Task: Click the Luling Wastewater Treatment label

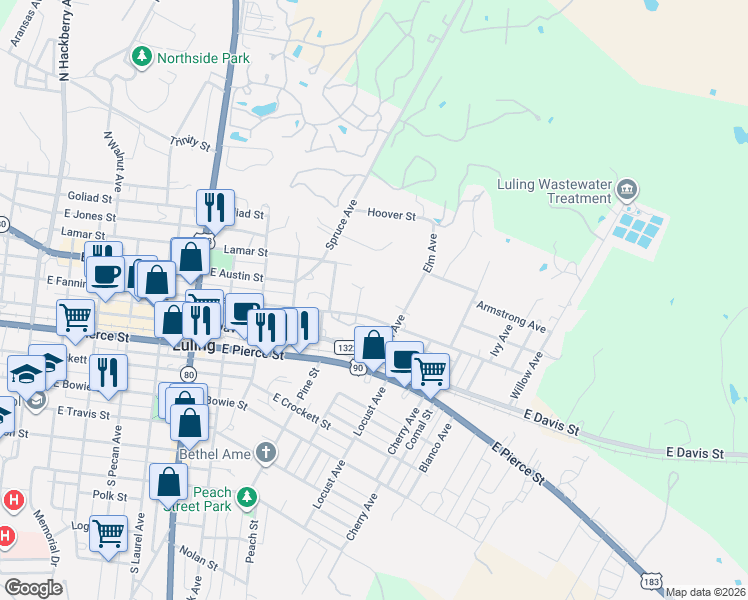Action: 554,191
